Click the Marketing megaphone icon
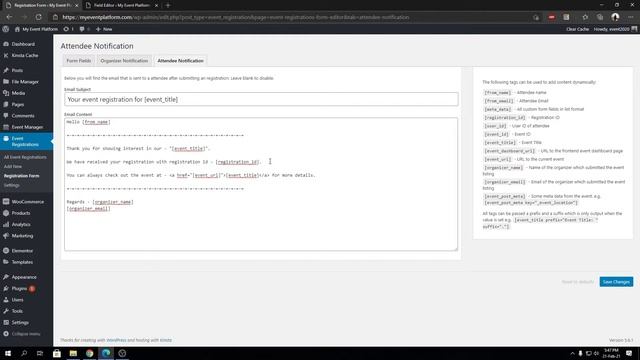This screenshot has height=360, width=640. (6, 236)
